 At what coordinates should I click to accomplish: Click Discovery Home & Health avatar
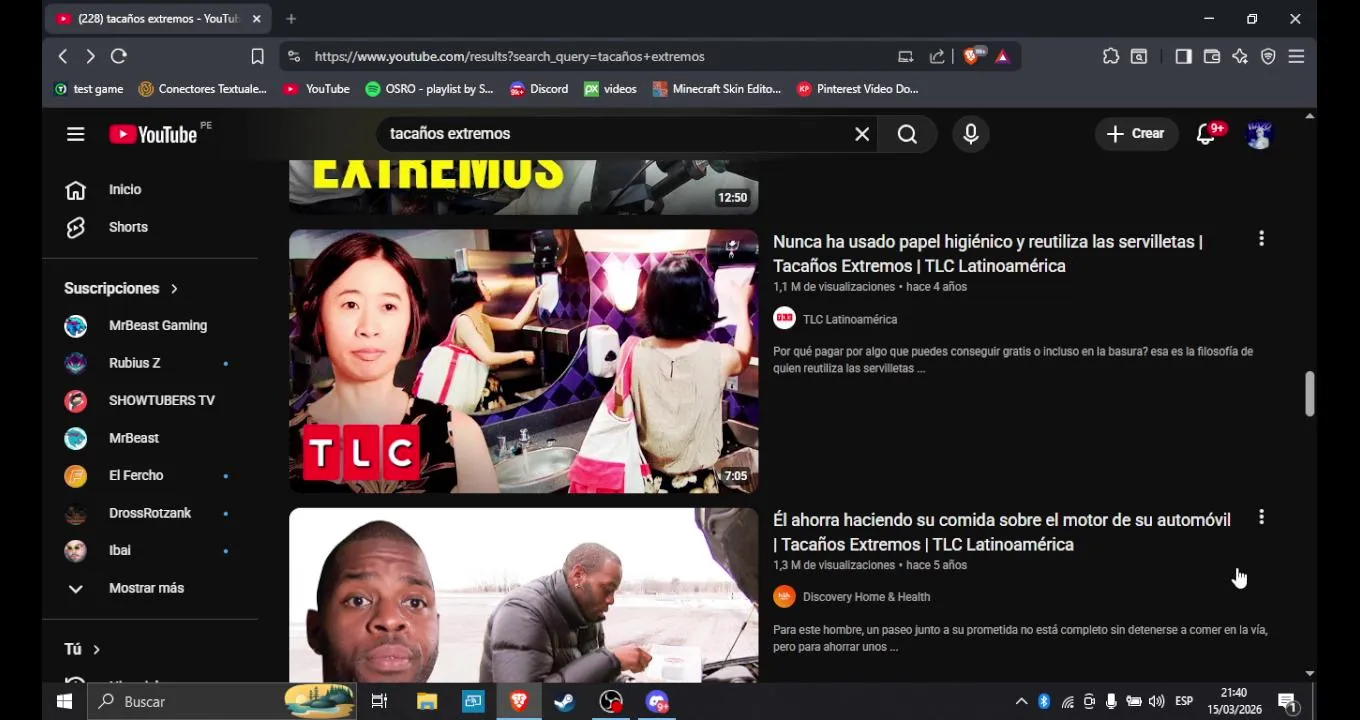(784, 597)
